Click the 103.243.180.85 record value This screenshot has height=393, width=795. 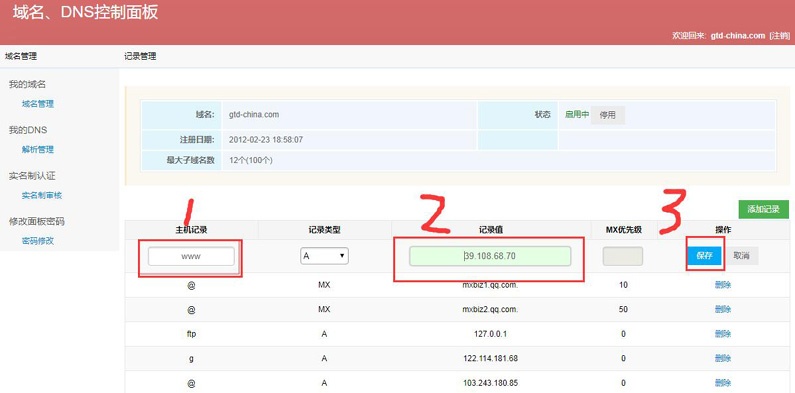[490, 382]
